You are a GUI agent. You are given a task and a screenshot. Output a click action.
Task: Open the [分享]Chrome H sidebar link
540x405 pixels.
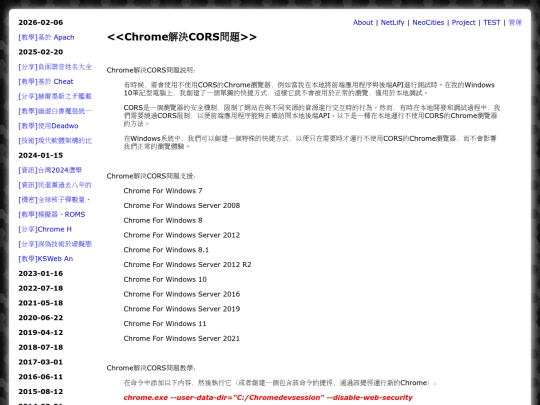tap(45, 229)
